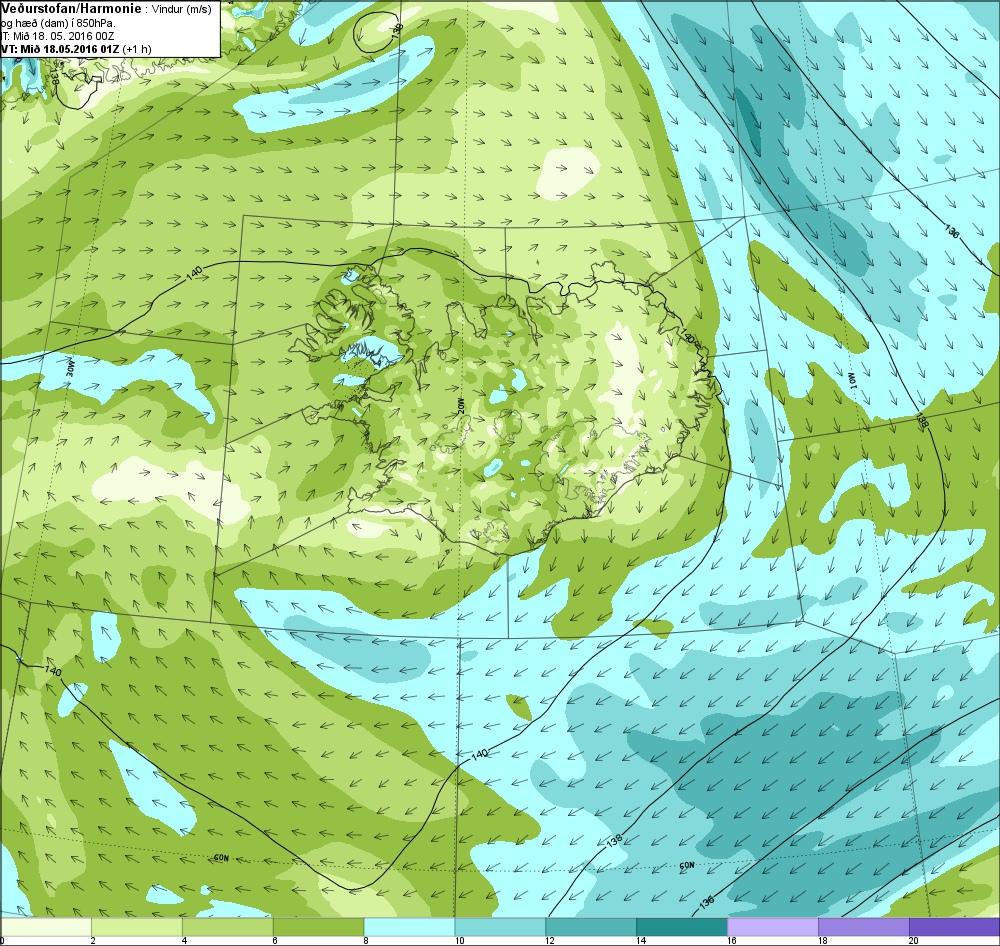Click the valid time 'Mið 18.05.2016 01Z'
The image size is (1000, 946).
68,48
